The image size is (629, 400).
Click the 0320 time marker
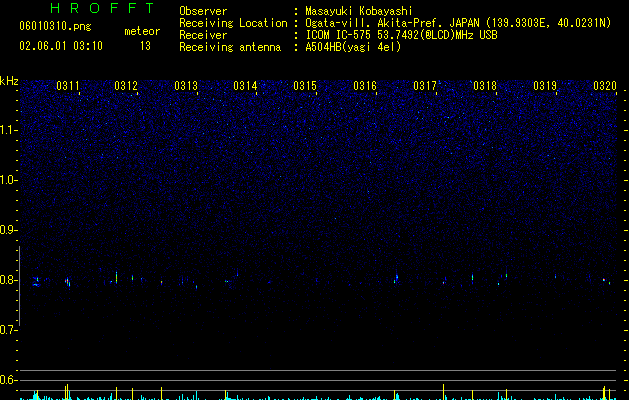605,86
